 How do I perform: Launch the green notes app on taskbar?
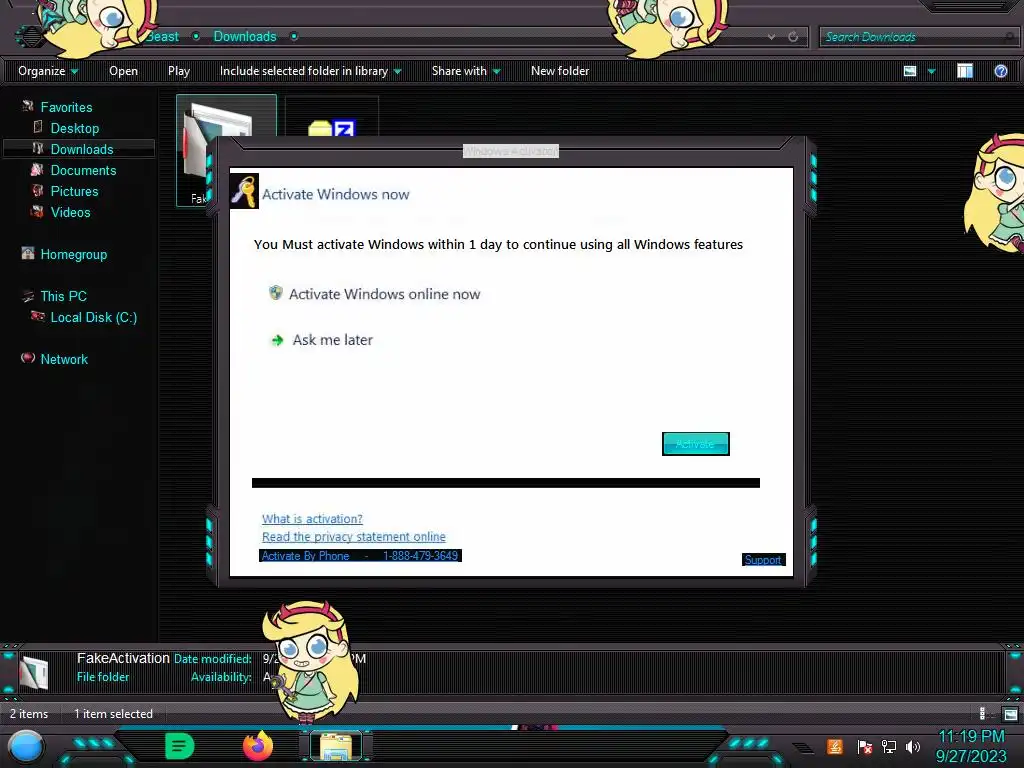point(180,746)
